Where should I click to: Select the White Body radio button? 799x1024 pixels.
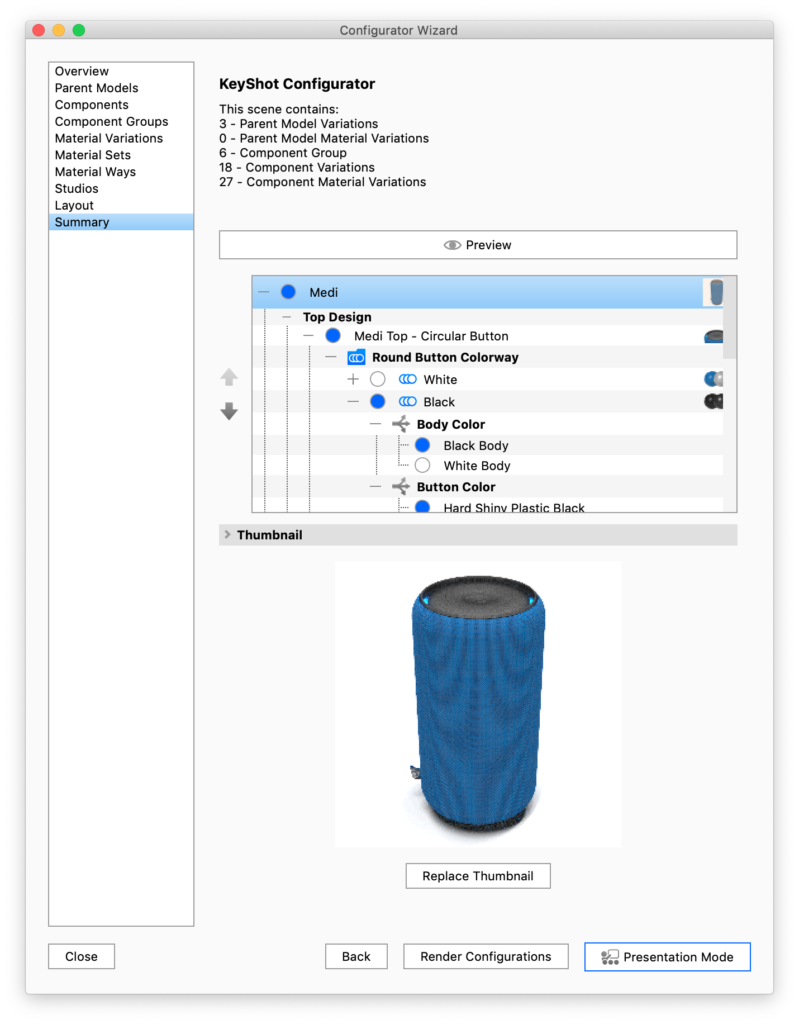pyautogui.click(x=422, y=466)
